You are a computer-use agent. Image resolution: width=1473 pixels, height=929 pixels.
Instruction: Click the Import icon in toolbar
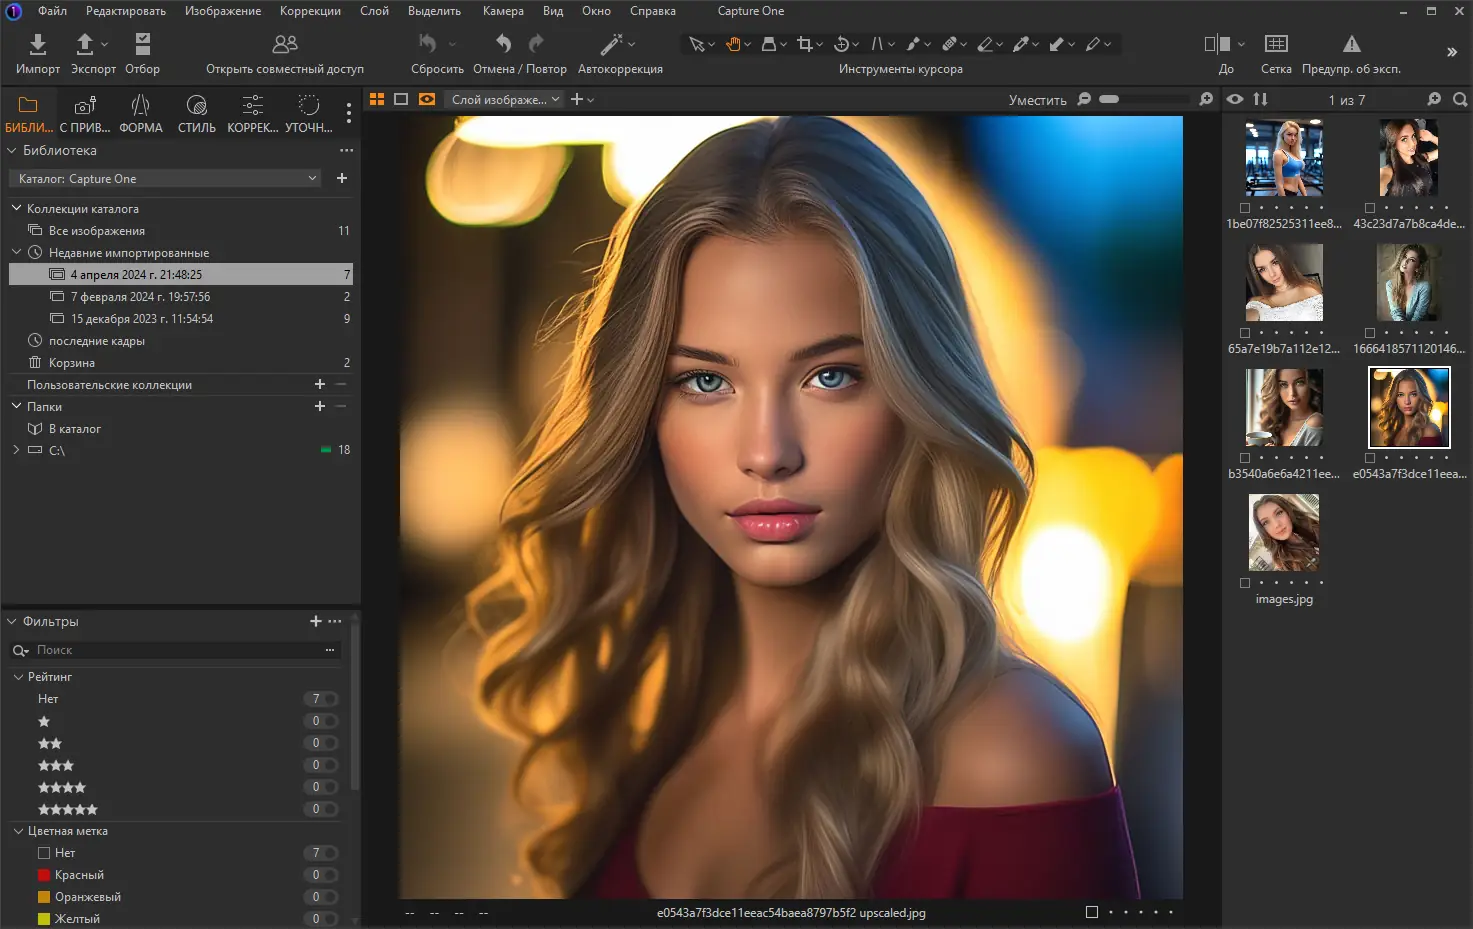click(x=37, y=44)
